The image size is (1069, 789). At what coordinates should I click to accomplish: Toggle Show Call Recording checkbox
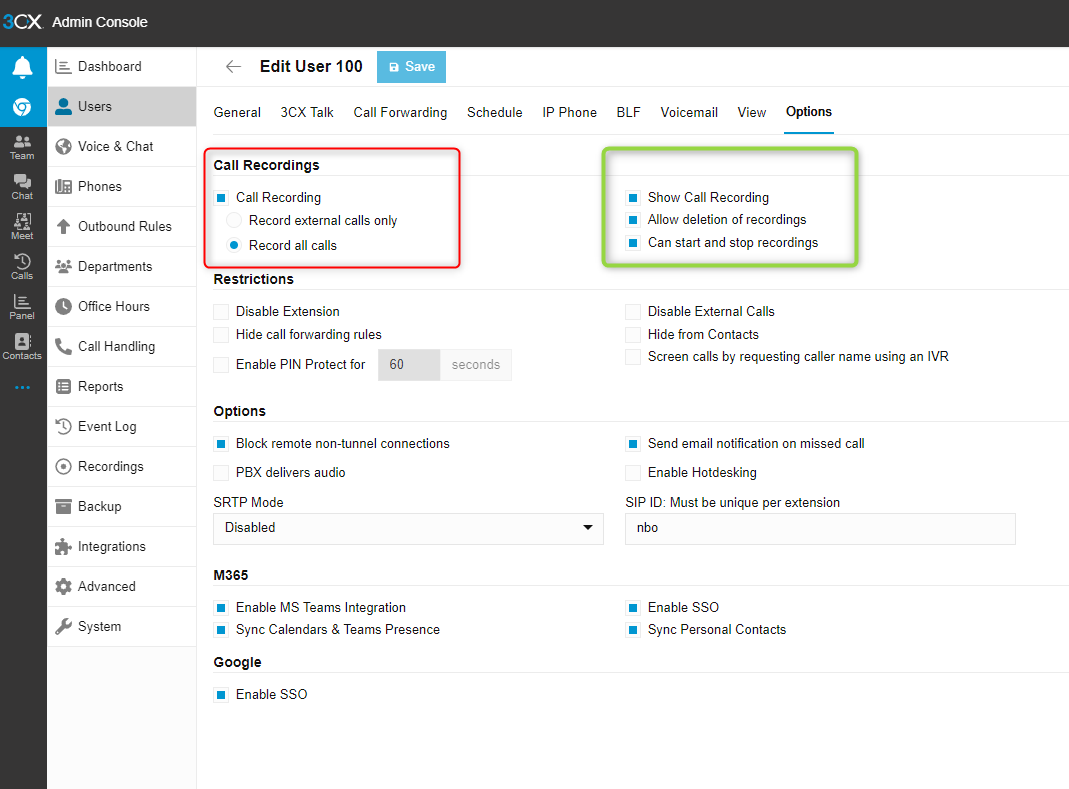point(633,198)
